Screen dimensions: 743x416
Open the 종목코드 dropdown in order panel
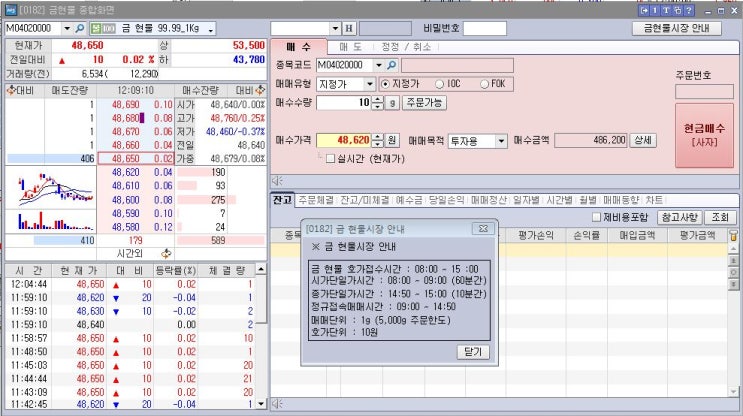tap(379, 65)
